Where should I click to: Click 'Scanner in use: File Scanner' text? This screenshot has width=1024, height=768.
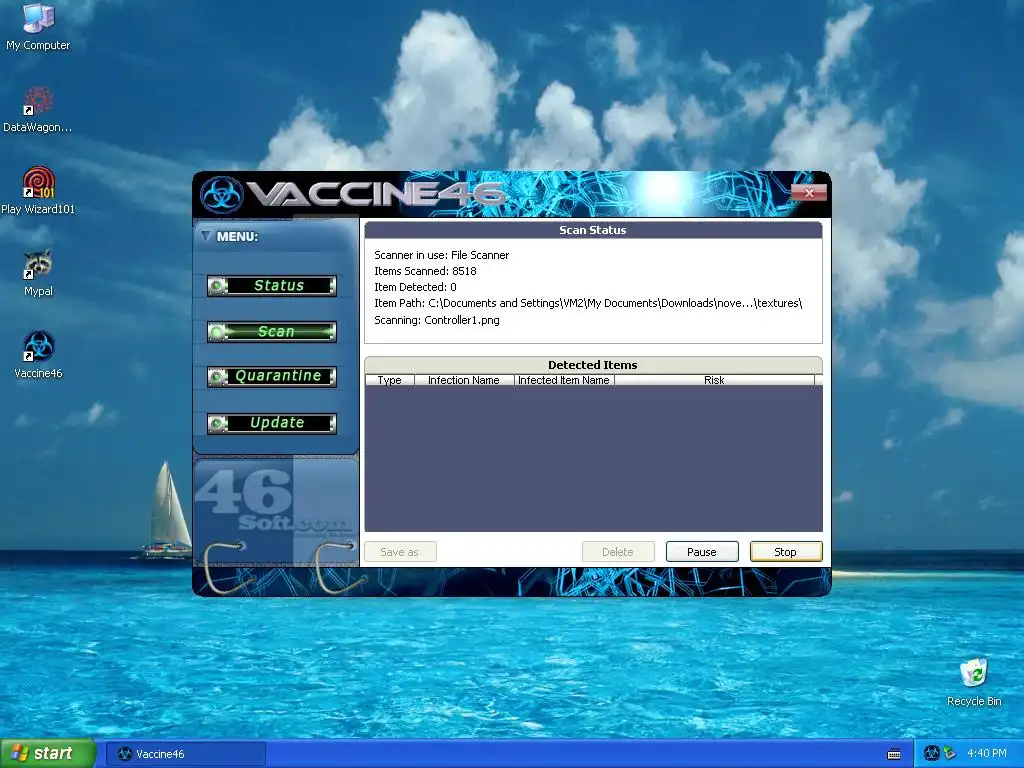[441, 255]
